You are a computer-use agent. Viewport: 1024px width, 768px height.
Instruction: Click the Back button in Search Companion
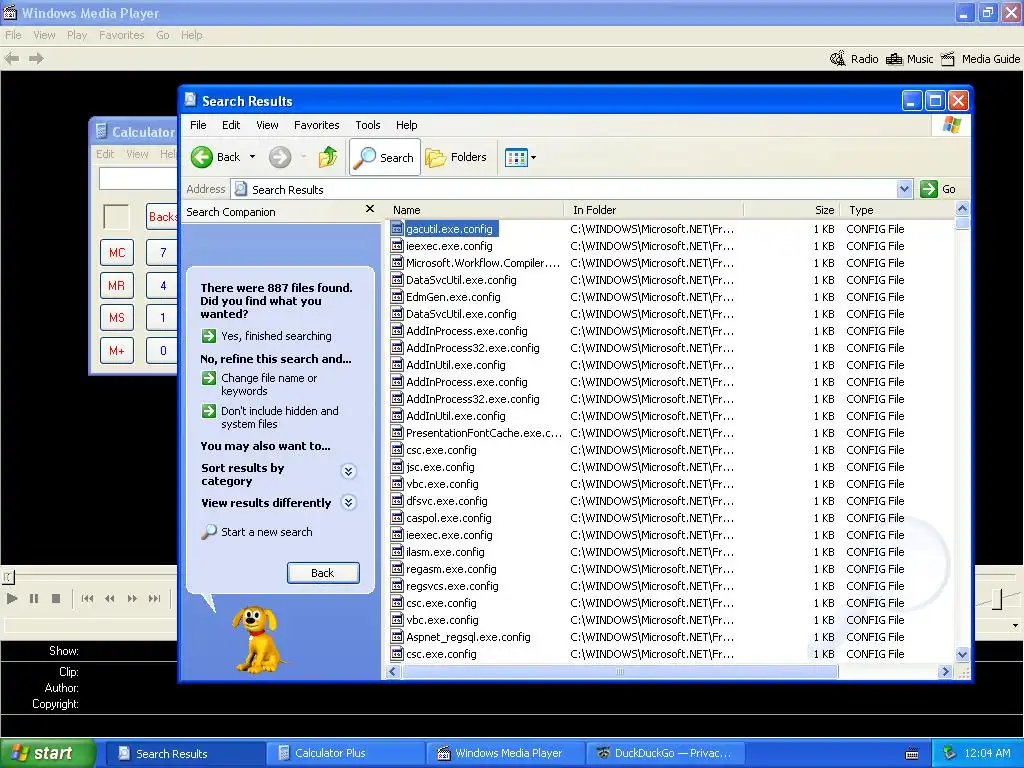point(323,573)
